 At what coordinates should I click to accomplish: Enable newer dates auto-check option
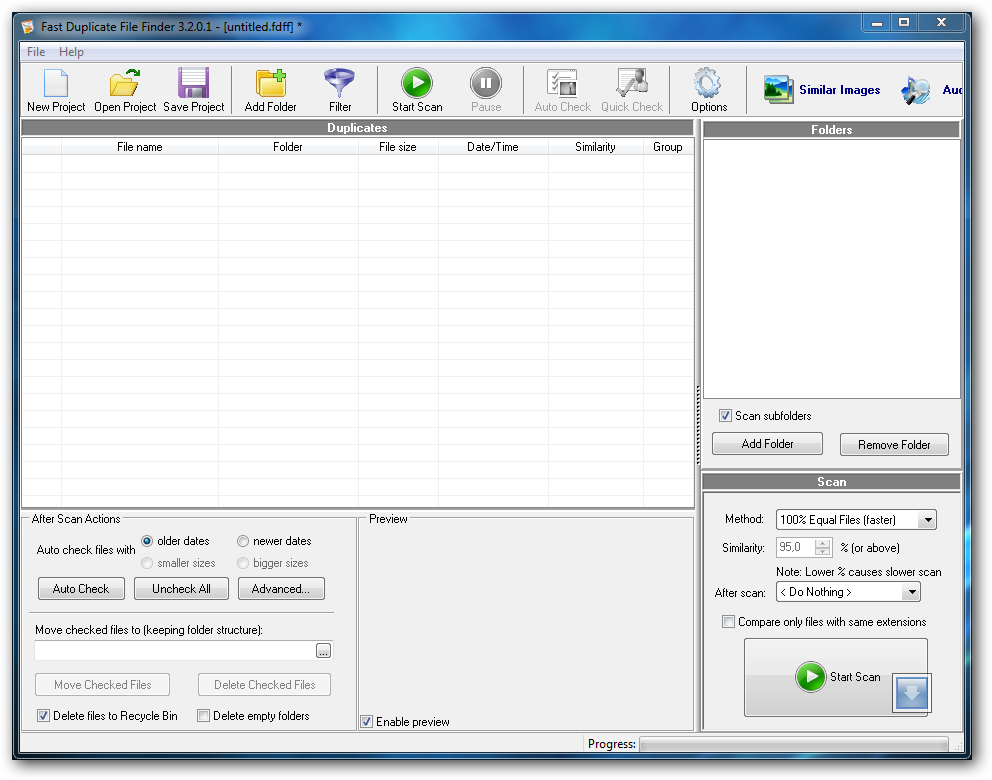[x=243, y=541]
